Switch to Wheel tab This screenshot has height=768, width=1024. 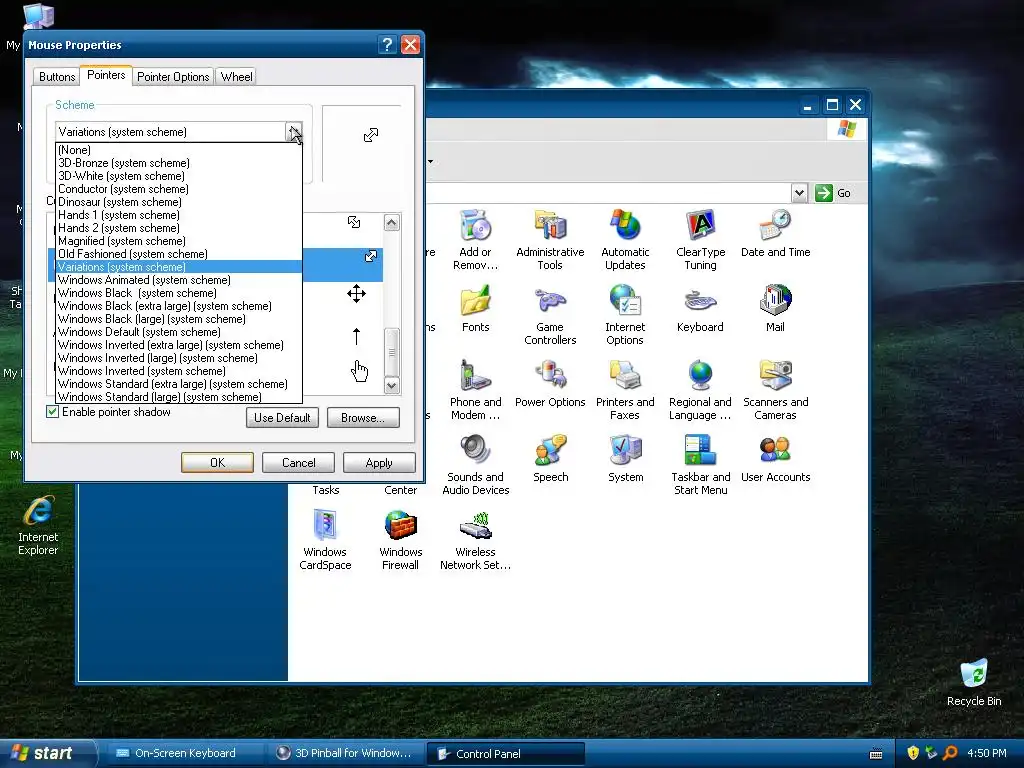(236, 77)
